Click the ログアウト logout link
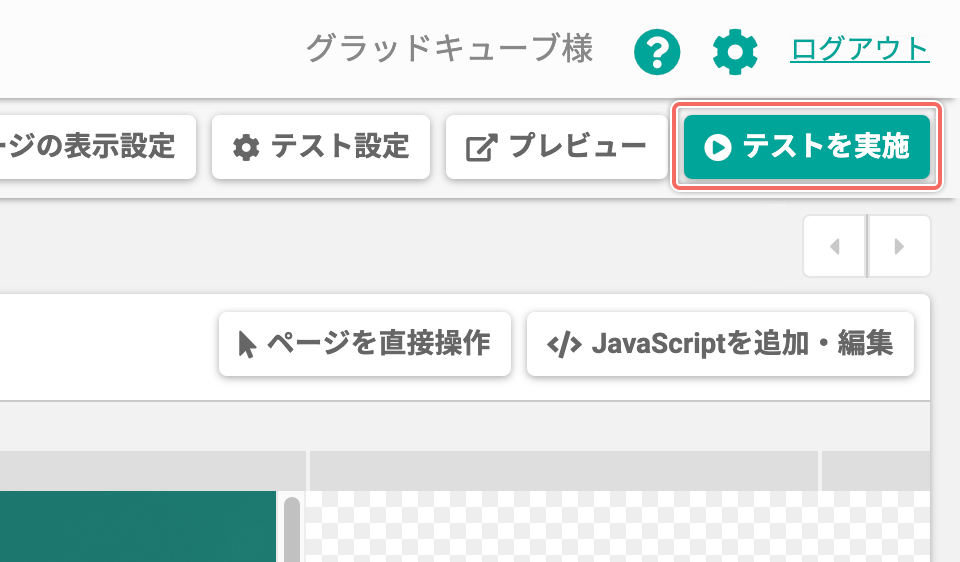 (860, 50)
